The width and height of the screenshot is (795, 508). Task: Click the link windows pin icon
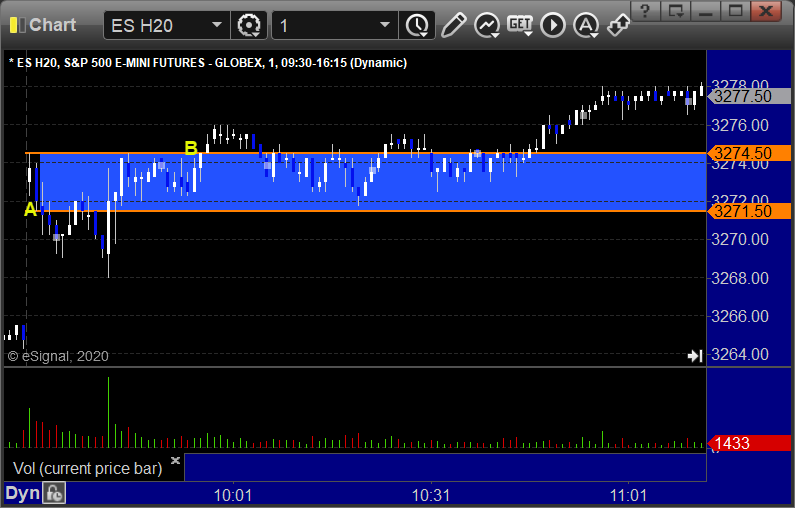(x=618, y=24)
